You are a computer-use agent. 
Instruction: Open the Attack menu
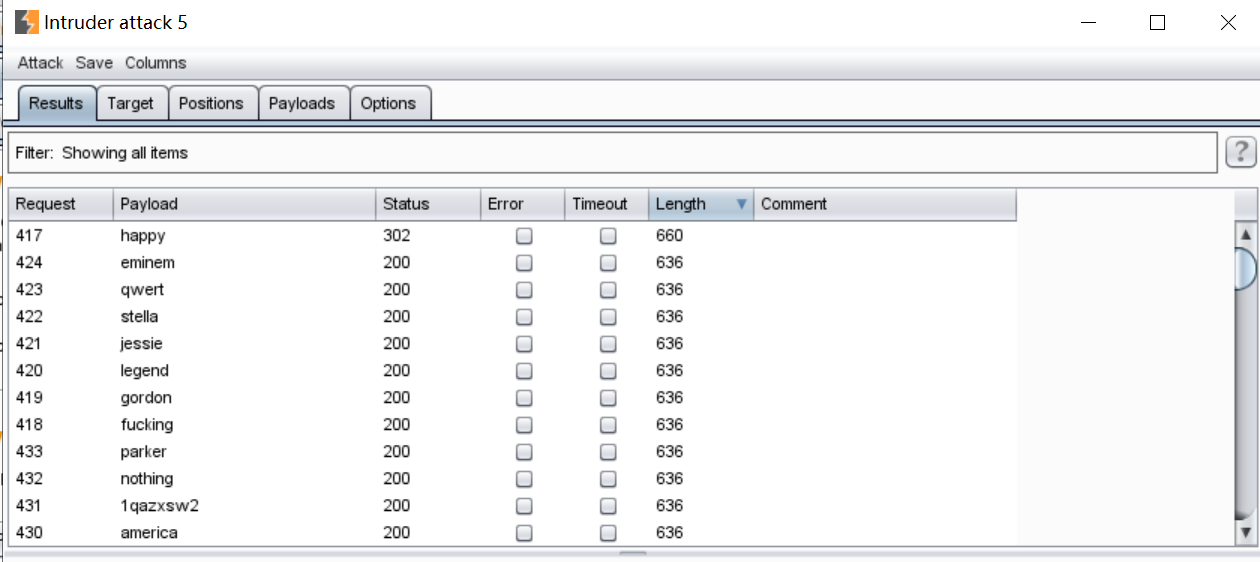coord(40,63)
